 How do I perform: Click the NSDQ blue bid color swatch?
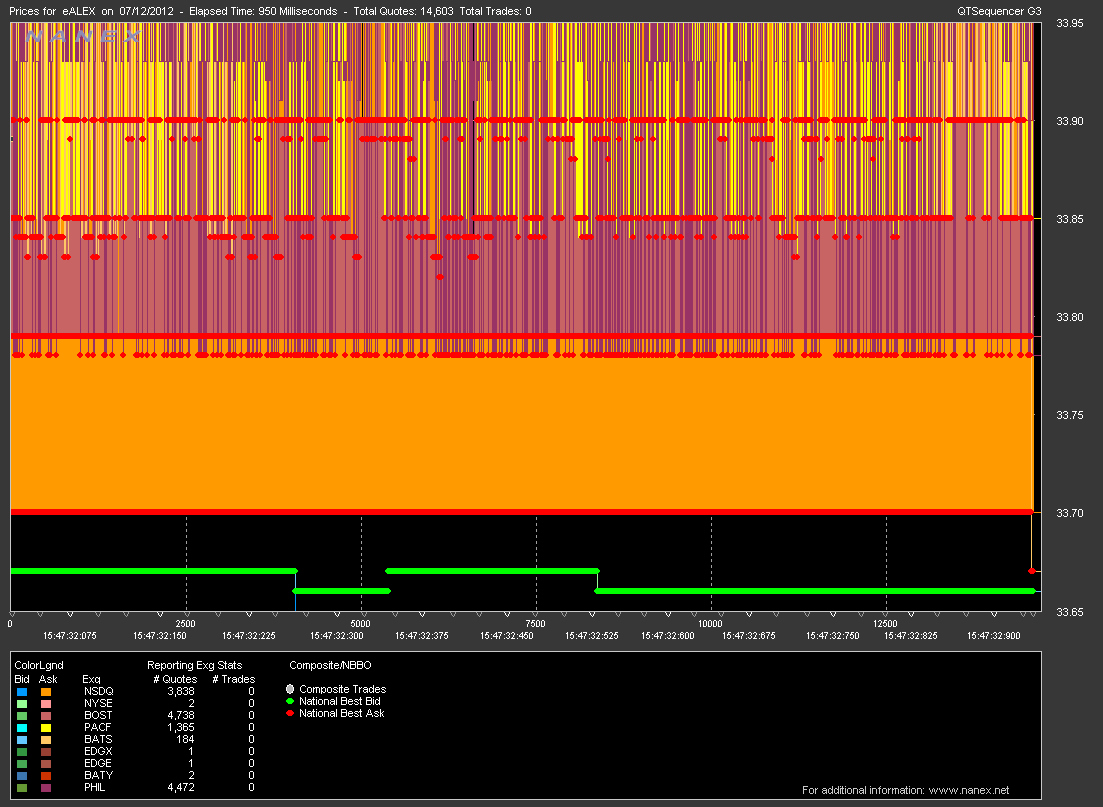pyautogui.click(x=22, y=692)
